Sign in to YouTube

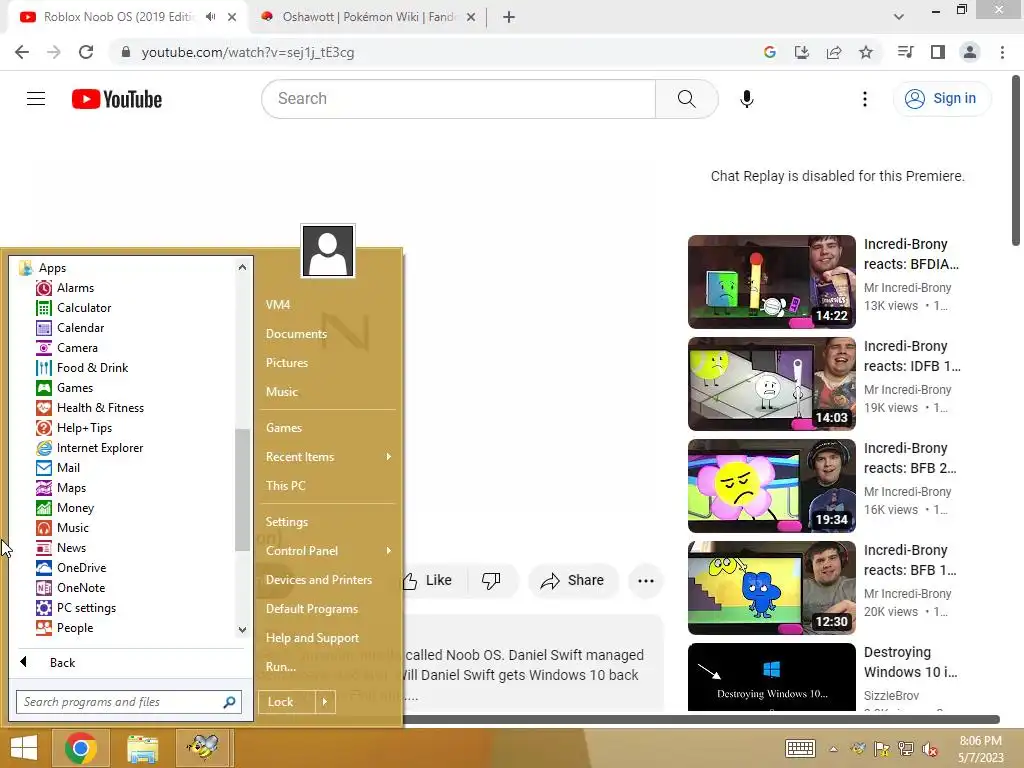pyautogui.click(x=942, y=99)
